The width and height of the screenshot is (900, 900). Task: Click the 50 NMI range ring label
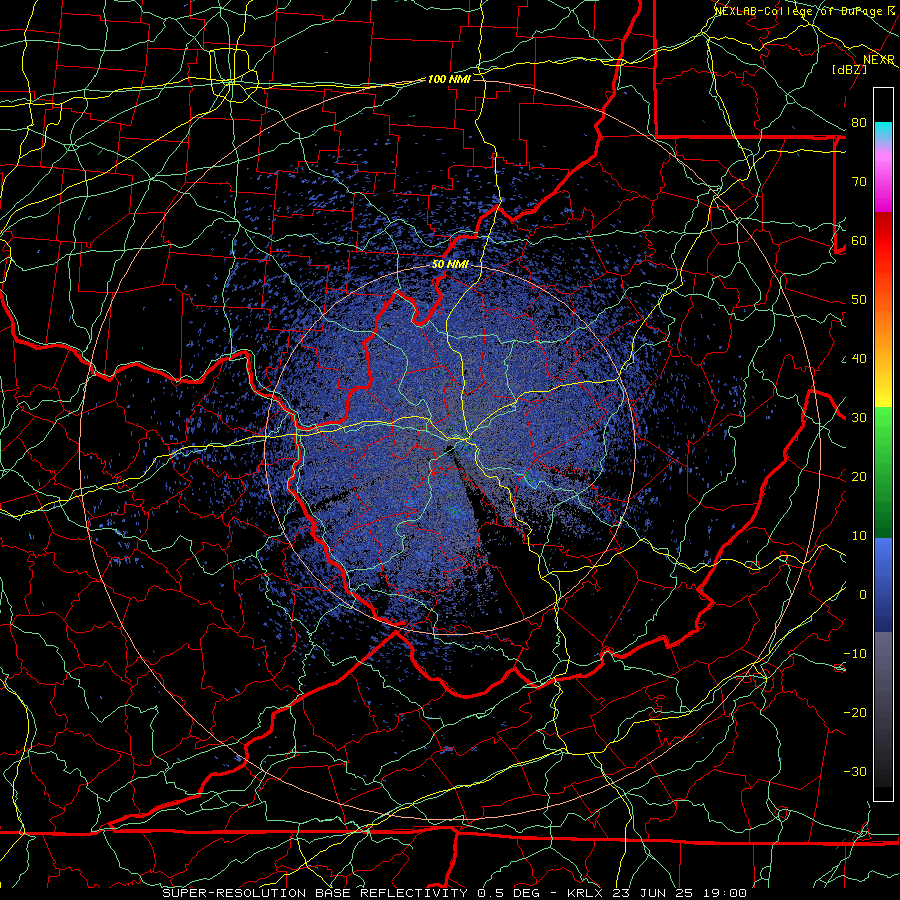450,264
